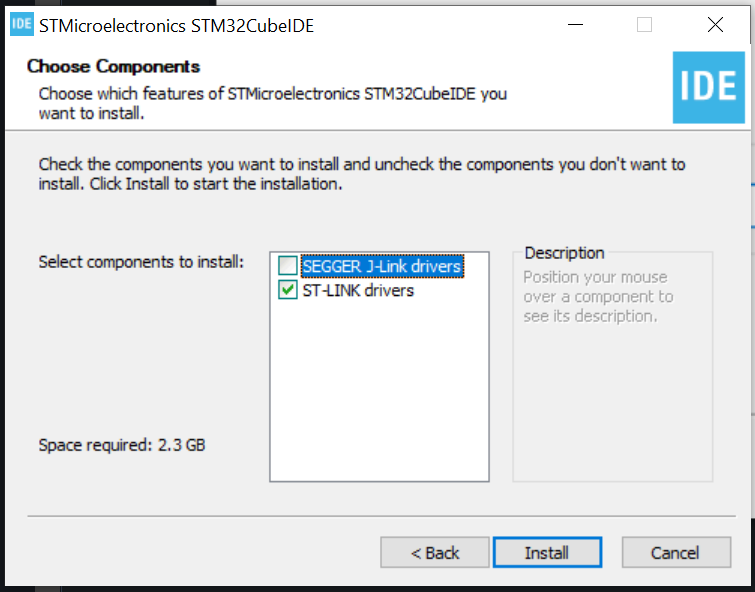Click the Choose which features subtitle text
Screen dimensions: 755x592
pyautogui.click(x=273, y=103)
